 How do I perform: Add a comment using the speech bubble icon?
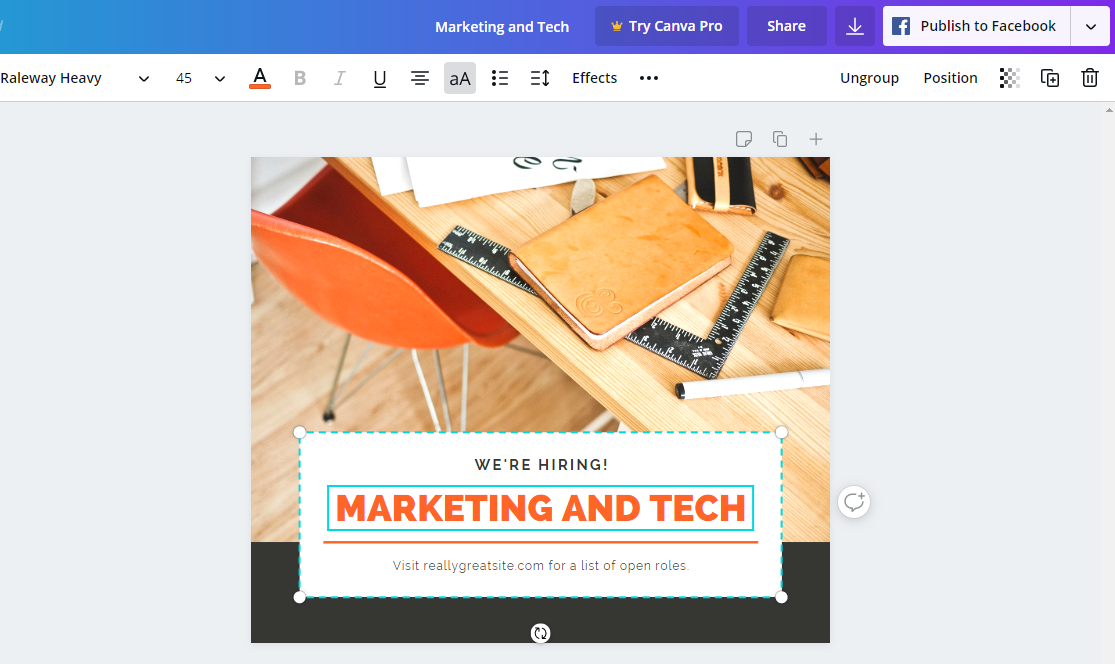tap(854, 502)
